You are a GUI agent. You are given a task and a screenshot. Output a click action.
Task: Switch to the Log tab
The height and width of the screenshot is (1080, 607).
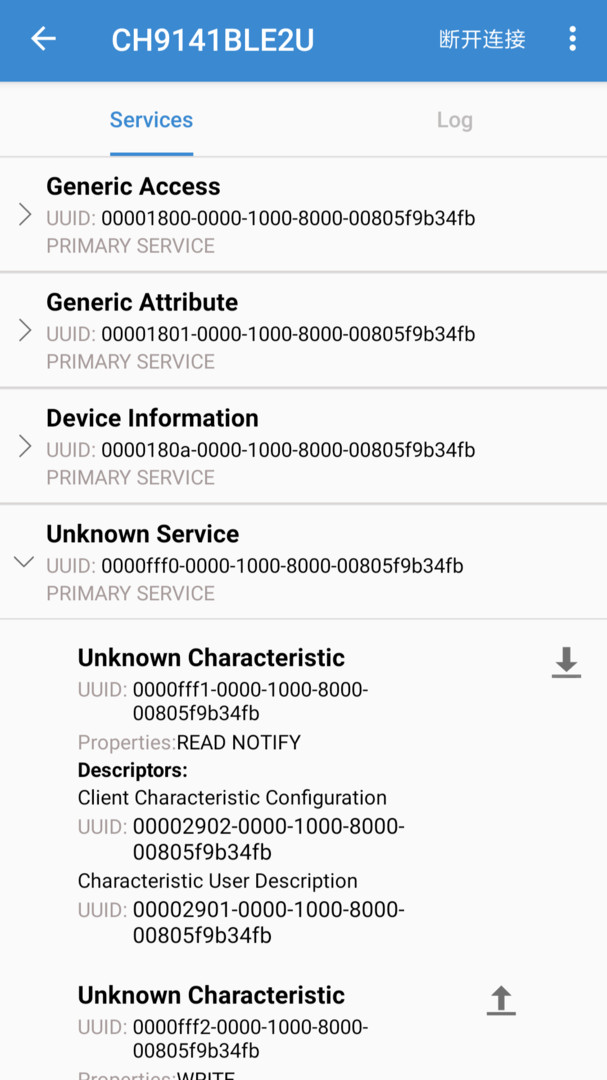point(454,120)
